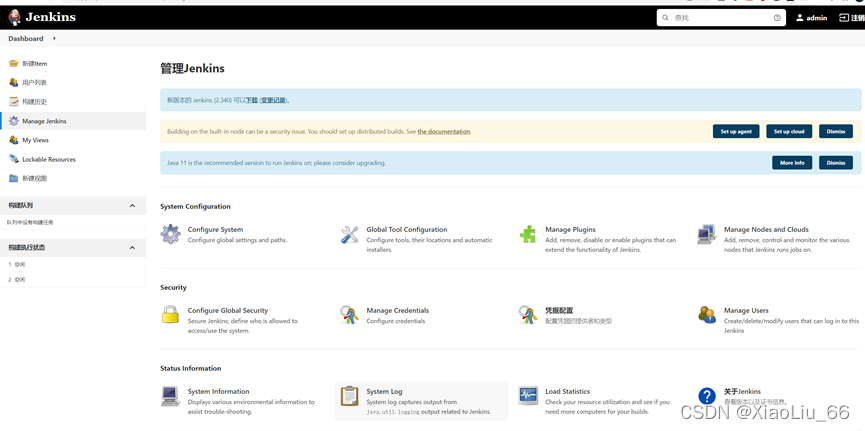Open the documentation link in warning
865x431 pixels.
[444, 131]
